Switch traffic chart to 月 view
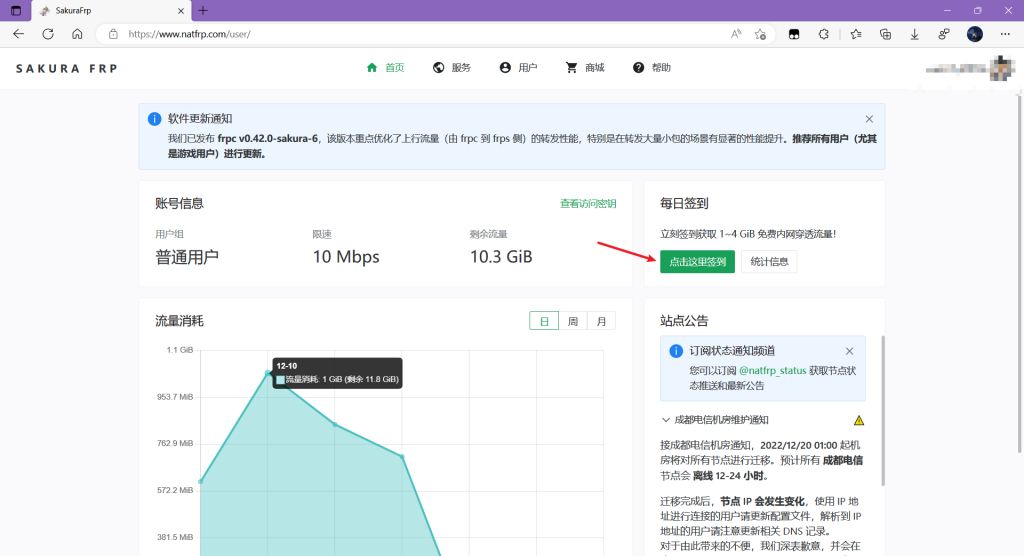1024x556 pixels. tap(601, 321)
